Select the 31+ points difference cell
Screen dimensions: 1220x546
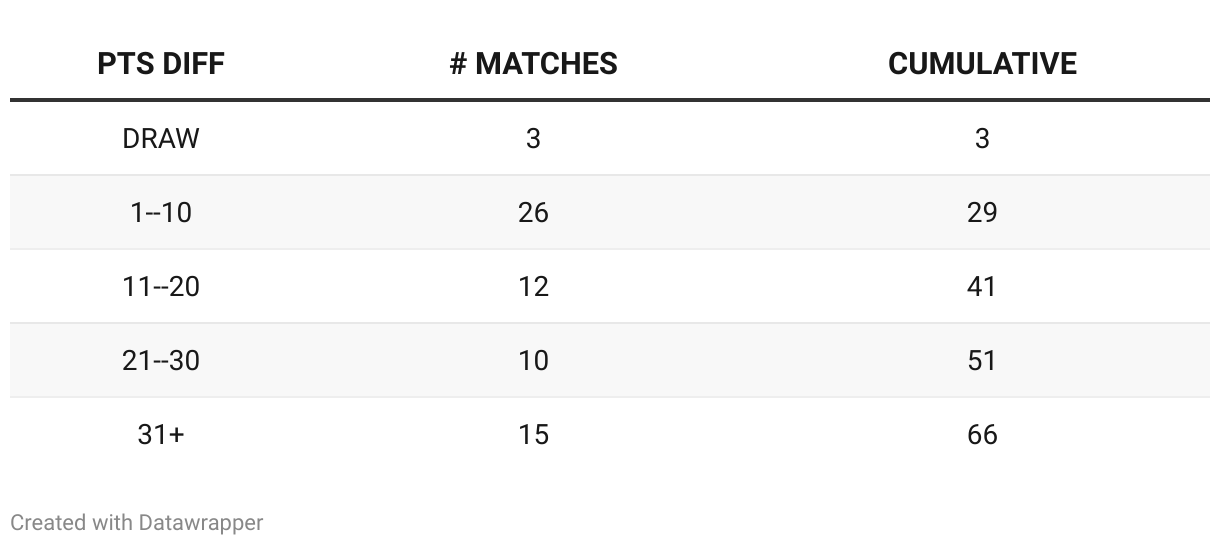(x=161, y=434)
